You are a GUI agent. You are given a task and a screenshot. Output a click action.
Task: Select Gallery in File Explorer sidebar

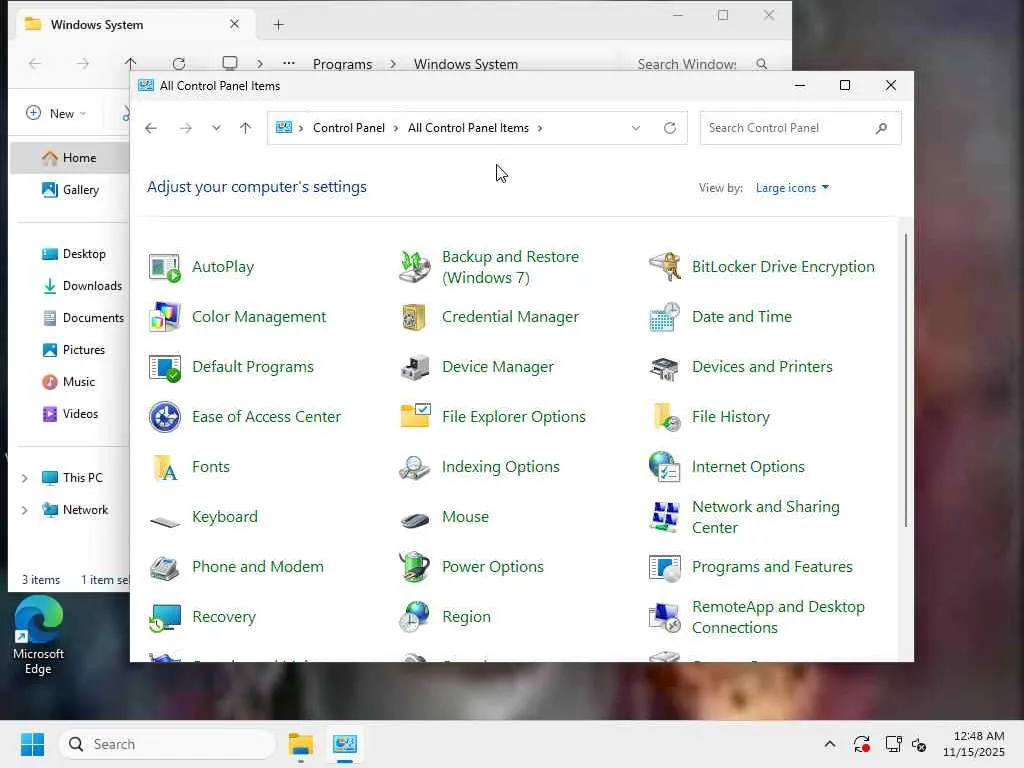[70, 190]
